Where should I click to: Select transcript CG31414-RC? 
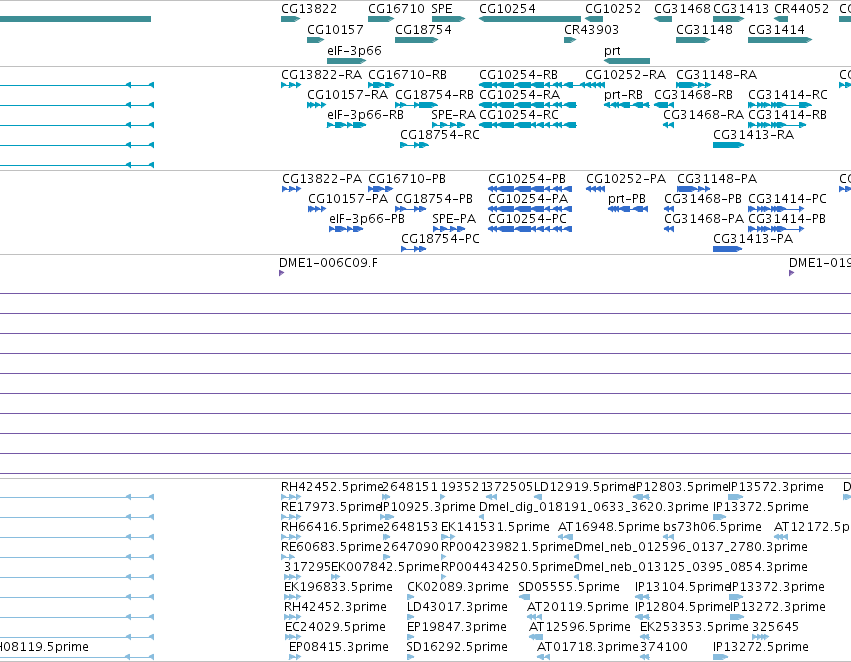point(788,94)
